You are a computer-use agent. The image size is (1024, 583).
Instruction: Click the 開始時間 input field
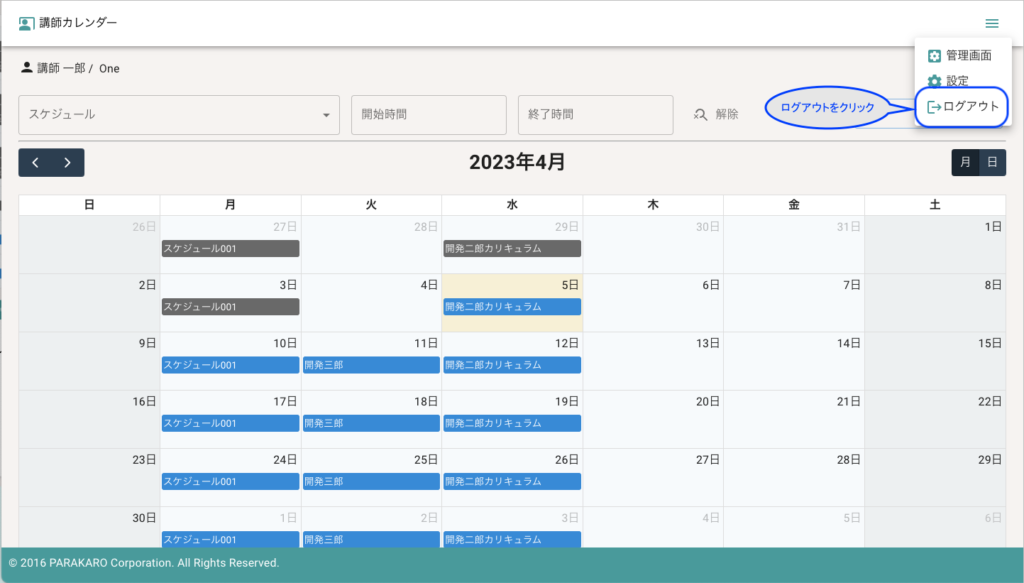pyautogui.click(x=429, y=115)
